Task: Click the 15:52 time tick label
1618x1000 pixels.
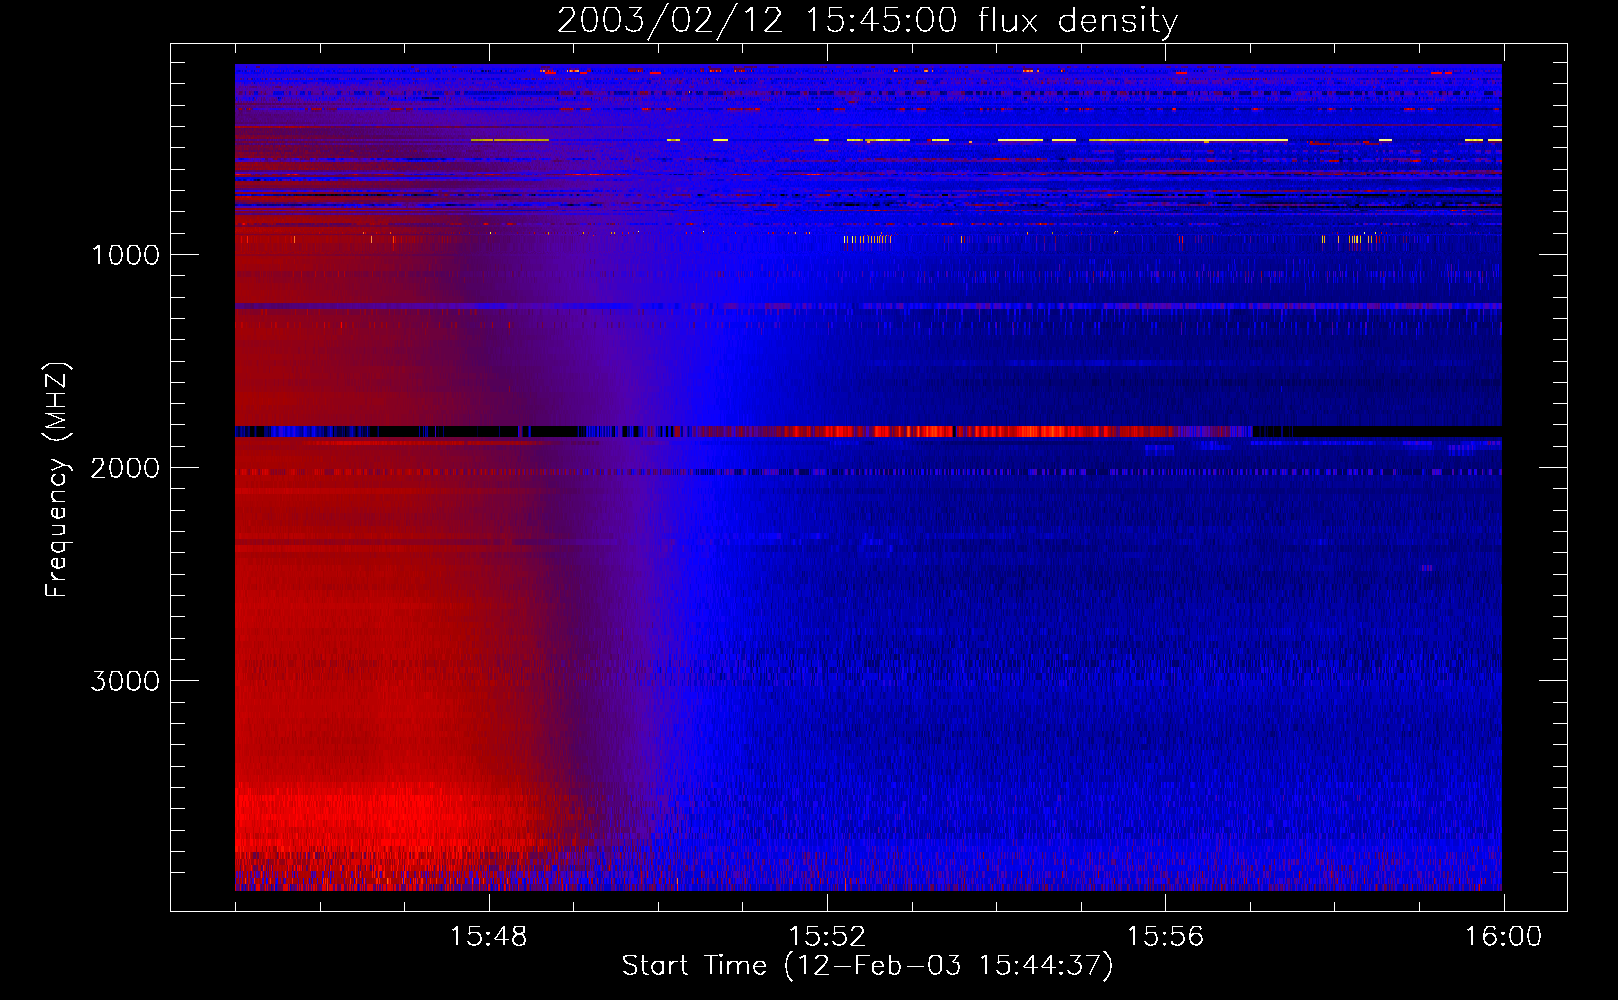Action: [x=827, y=937]
